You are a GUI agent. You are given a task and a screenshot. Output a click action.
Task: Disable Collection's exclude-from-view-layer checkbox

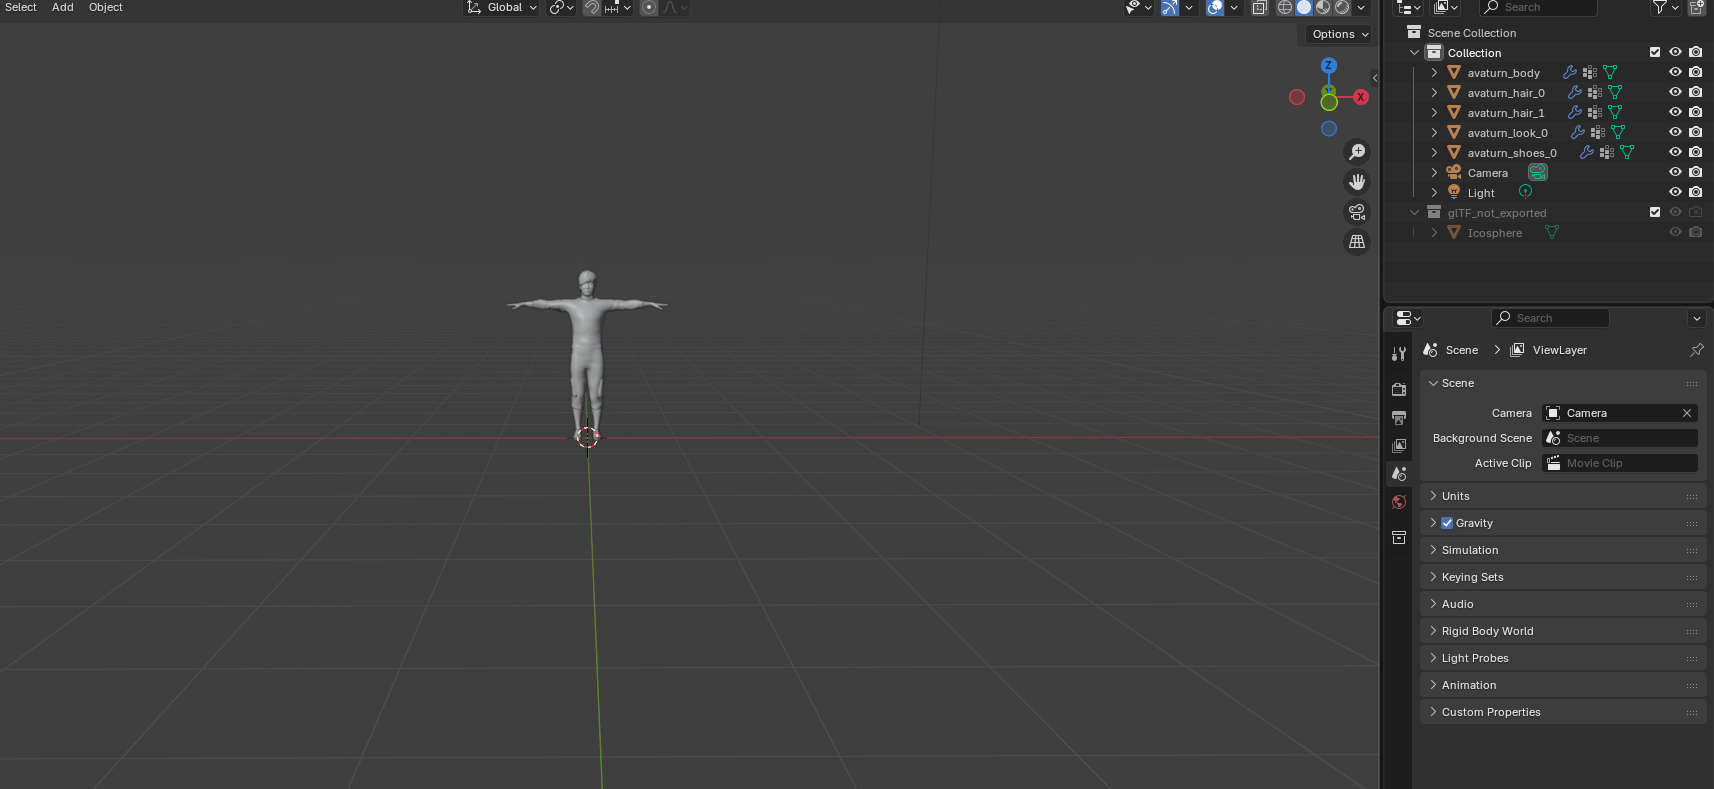tap(1655, 52)
